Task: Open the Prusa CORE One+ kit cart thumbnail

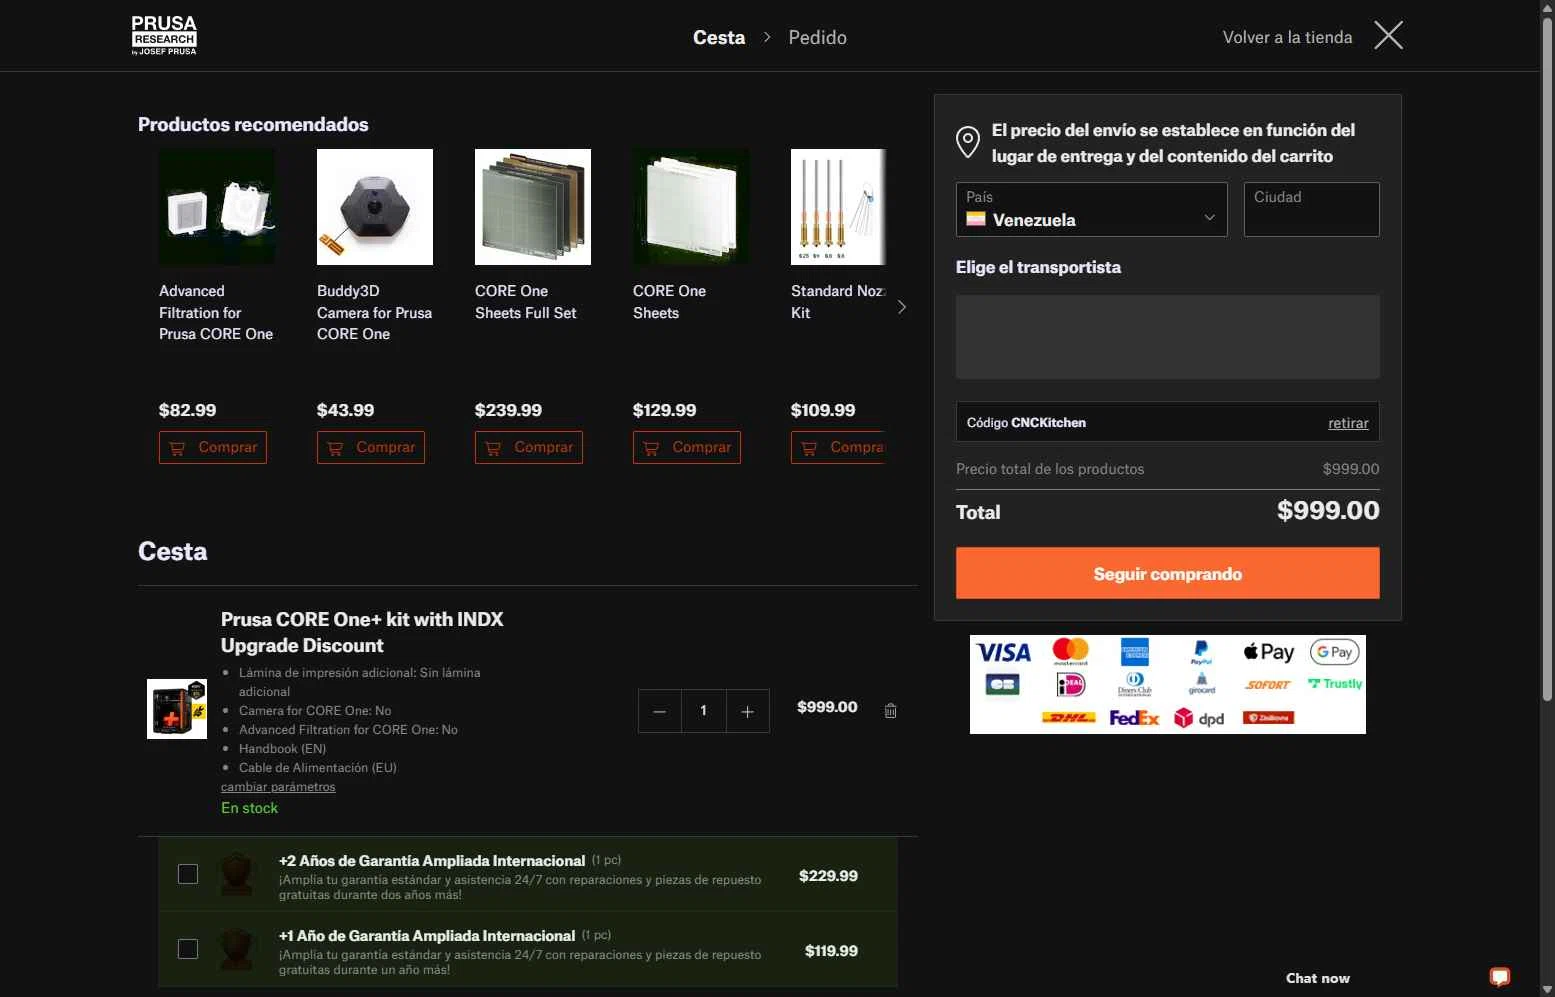Action: tap(177, 709)
